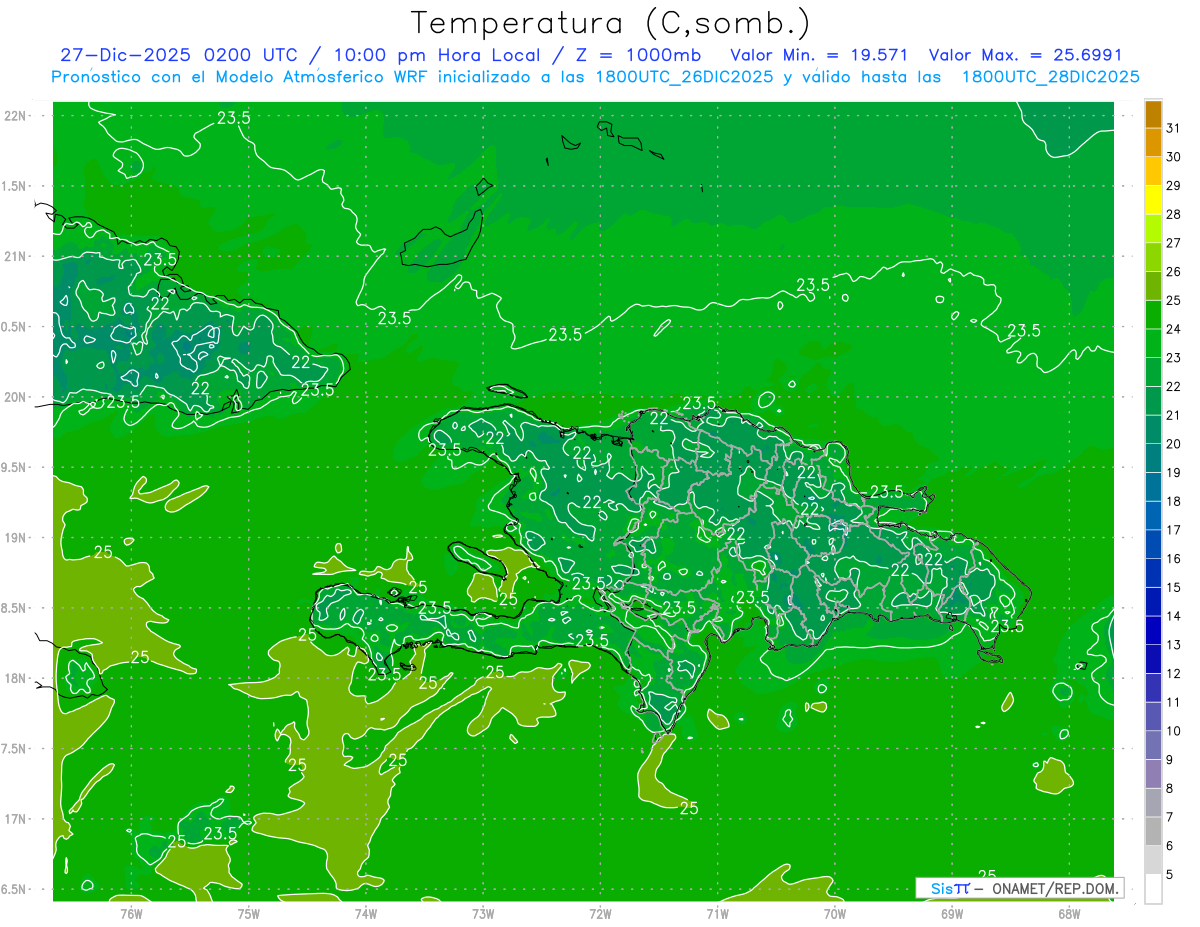Click the 21N latitude axis label
Viewport: 1200px width, 927px height.
[x=15, y=257]
